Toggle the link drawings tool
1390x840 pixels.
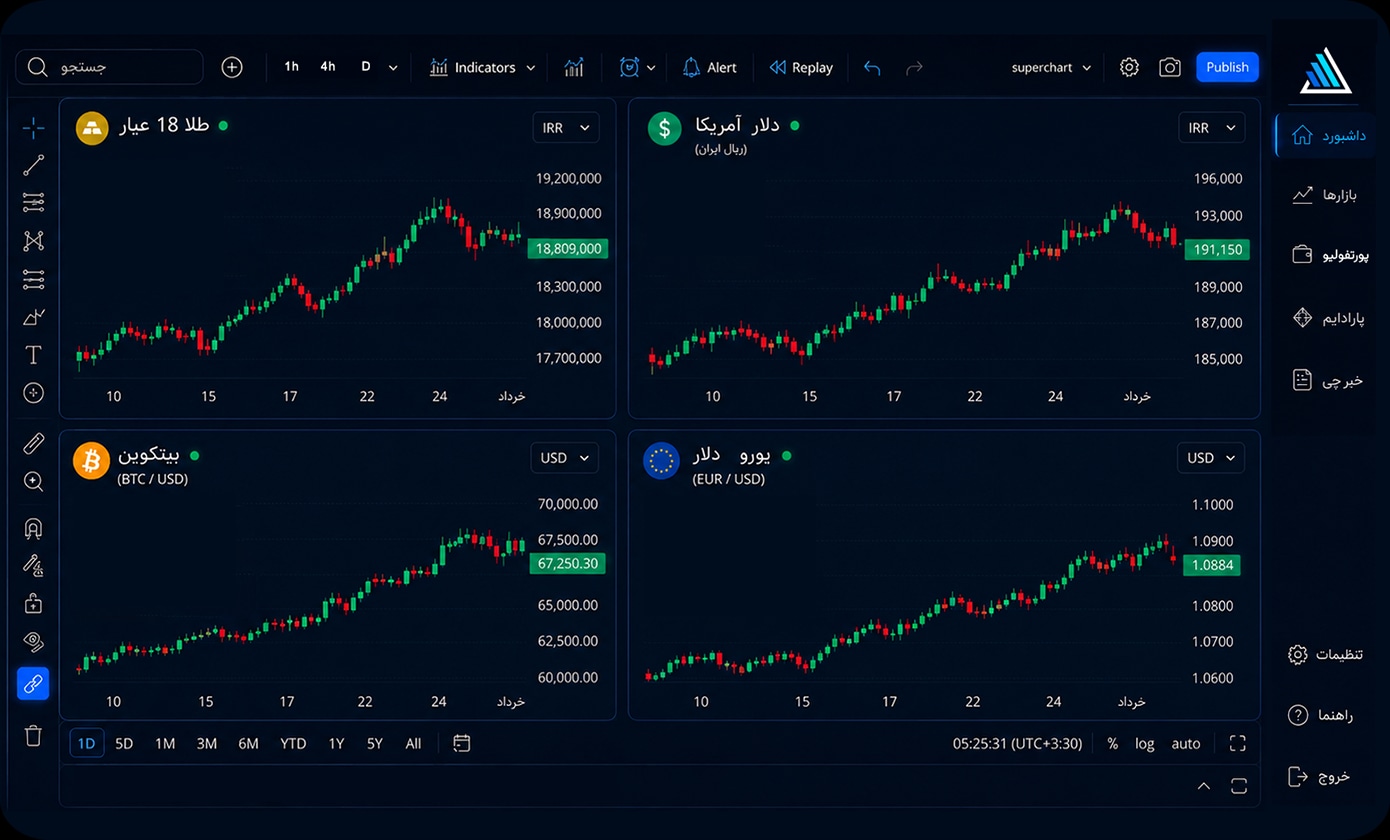coord(33,684)
